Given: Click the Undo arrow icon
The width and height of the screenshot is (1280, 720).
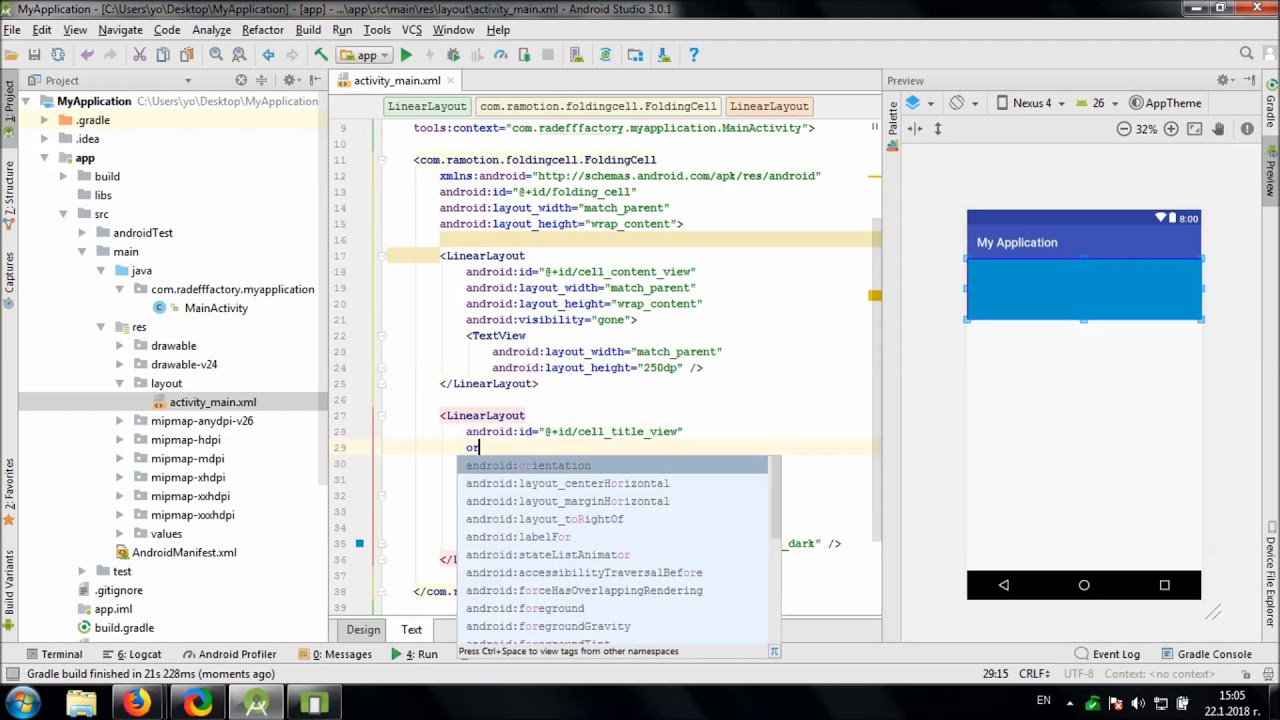Looking at the screenshot, I should coord(87,55).
